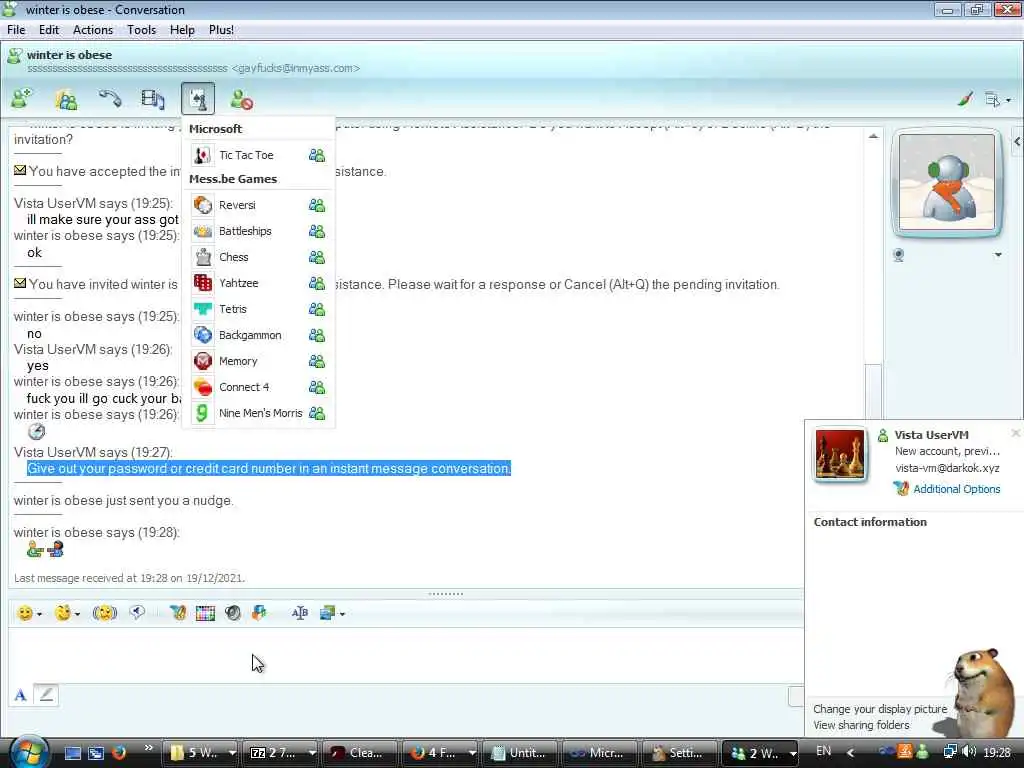Send a nudge with the nudge icon
The image size is (1024, 768).
104,613
